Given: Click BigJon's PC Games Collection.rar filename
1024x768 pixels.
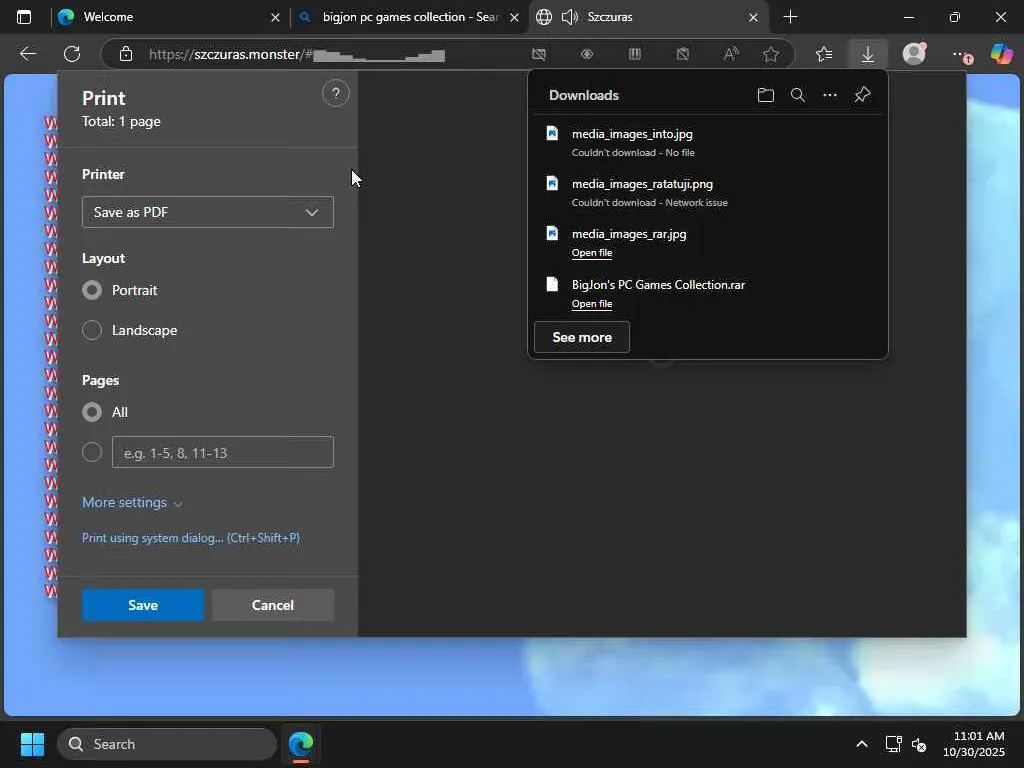Looking at the screenshot, I should coord(658,285).
